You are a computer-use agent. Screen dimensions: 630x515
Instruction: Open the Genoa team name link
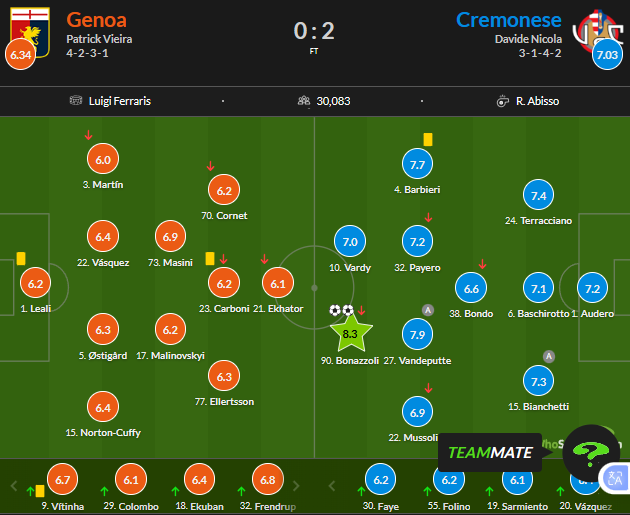pyautogui.click(x=96, y=20)
